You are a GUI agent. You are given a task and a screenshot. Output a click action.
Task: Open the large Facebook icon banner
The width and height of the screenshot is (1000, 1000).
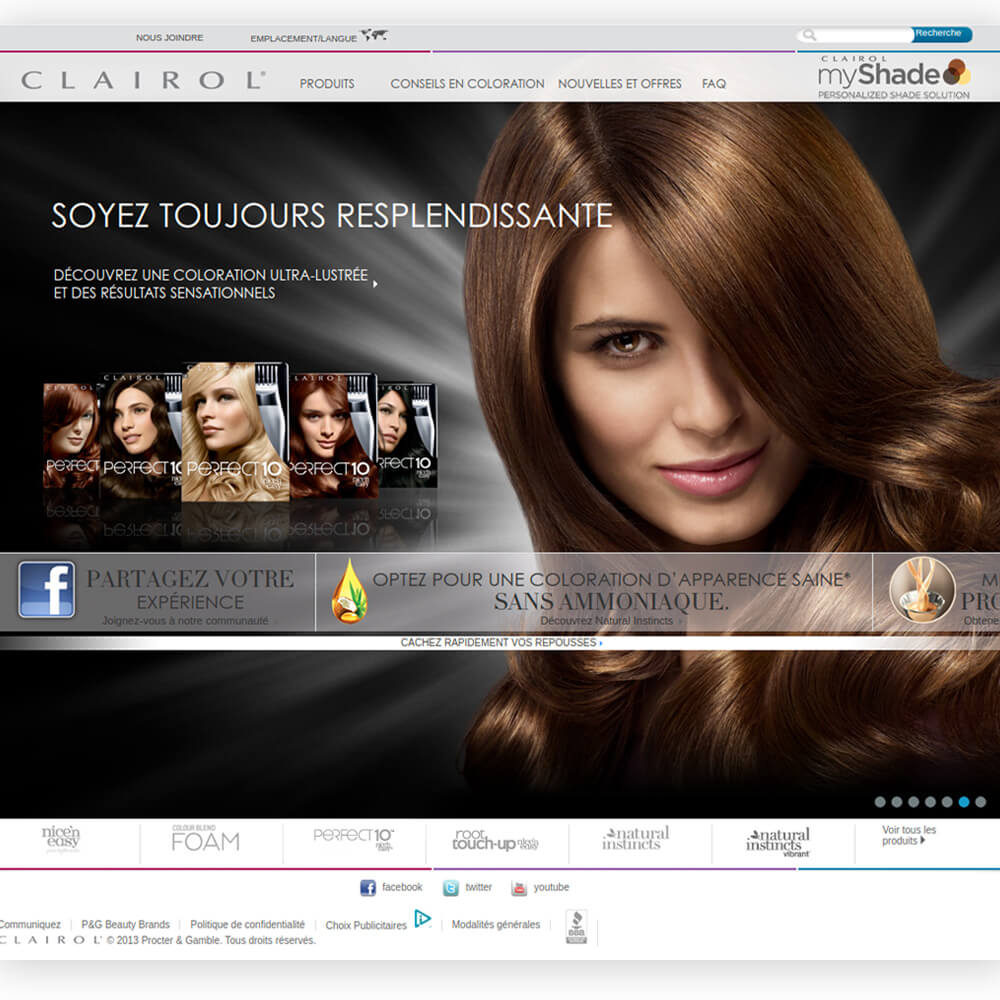(x=47, y=590)
